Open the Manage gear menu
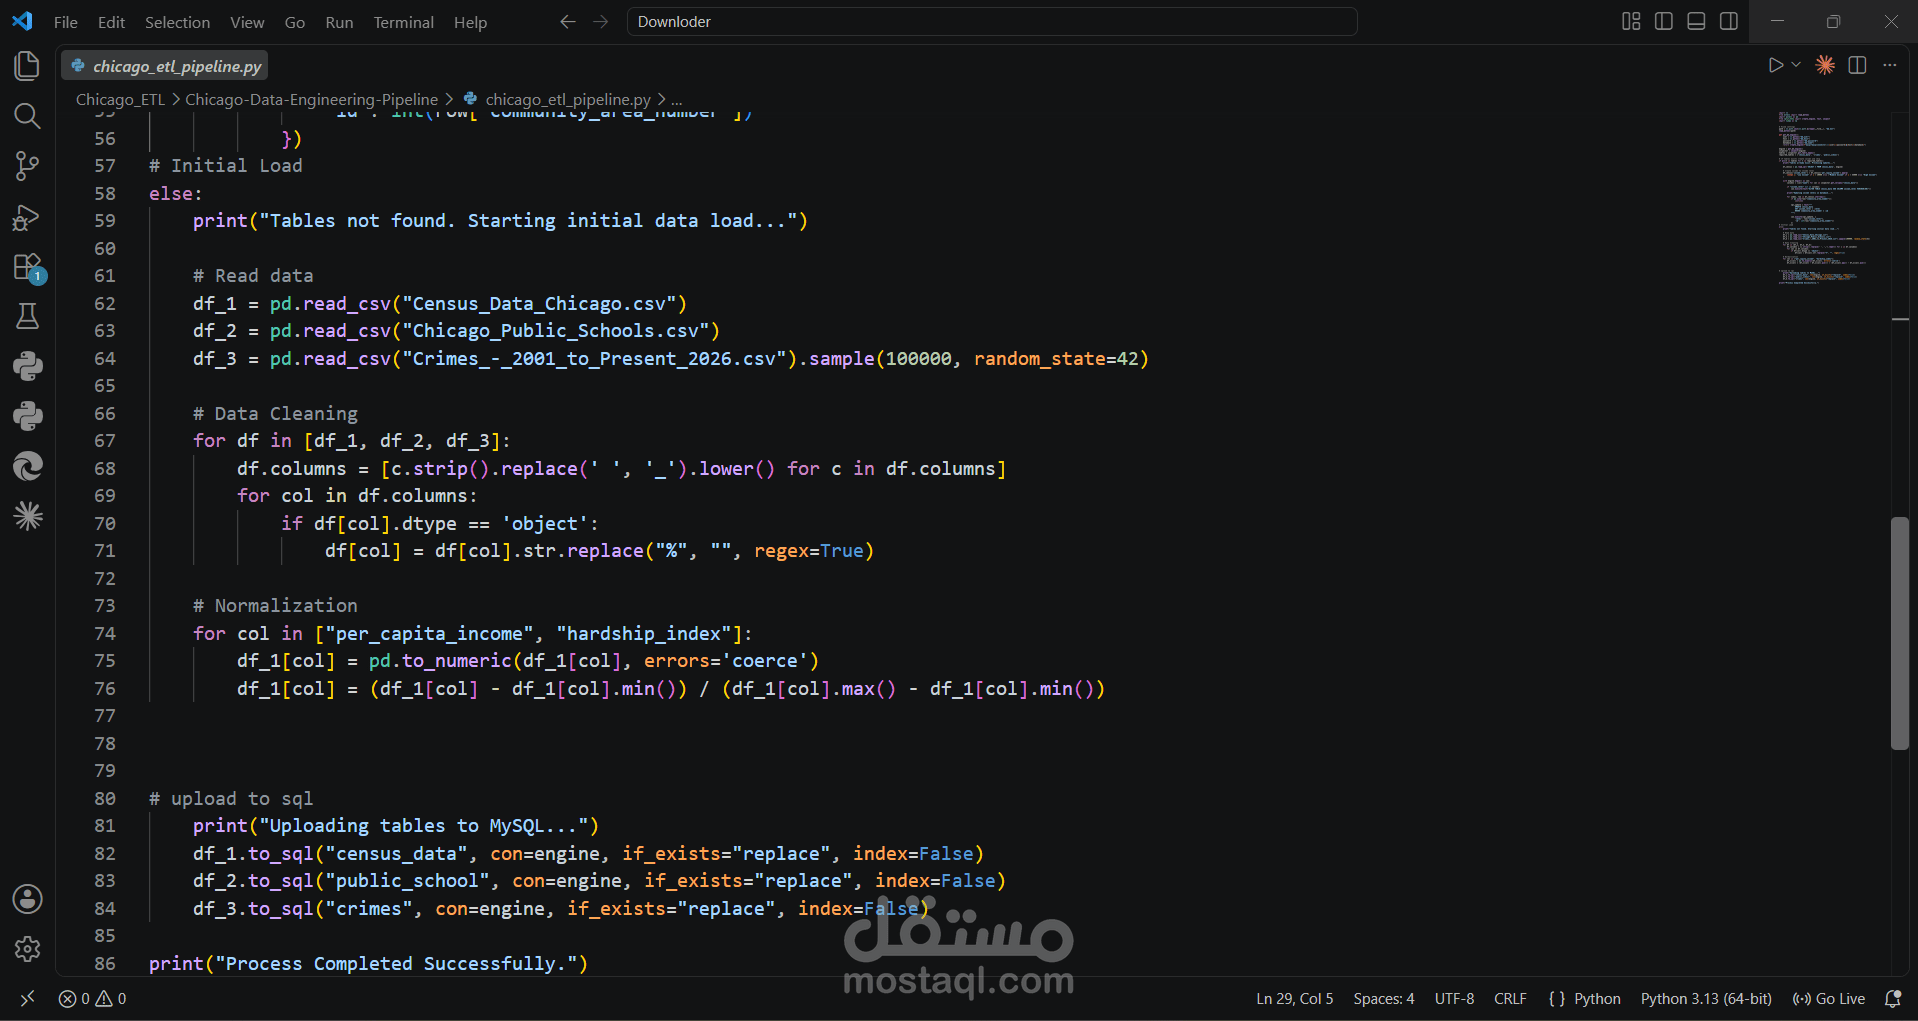Screen dimensions: 1918x1021 (x=27, y=949)
